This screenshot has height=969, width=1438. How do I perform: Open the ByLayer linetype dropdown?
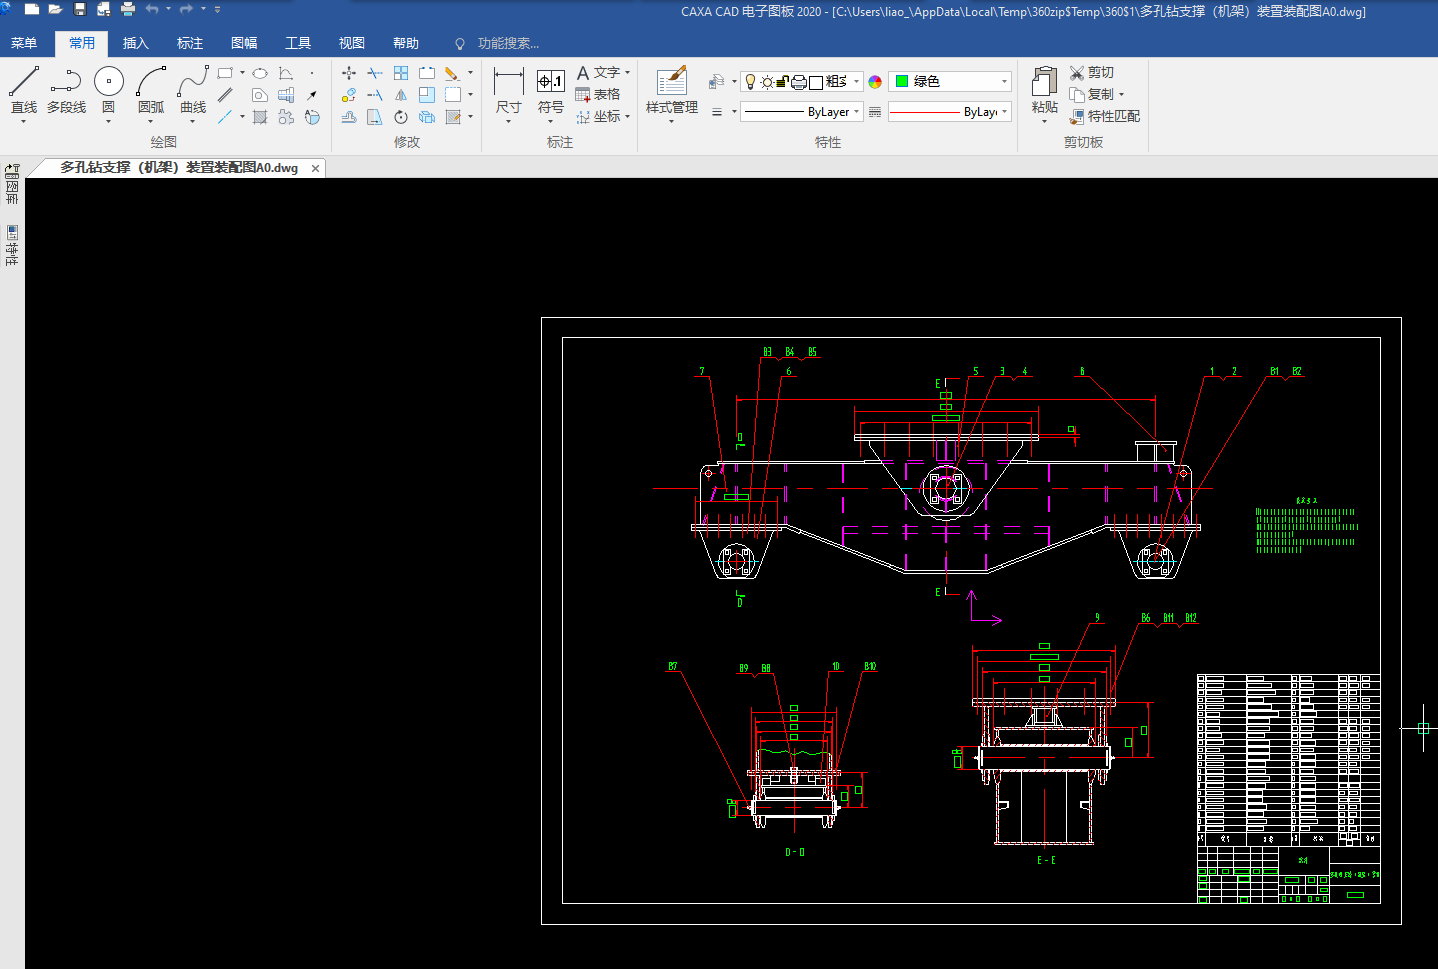tap(801, 112)
